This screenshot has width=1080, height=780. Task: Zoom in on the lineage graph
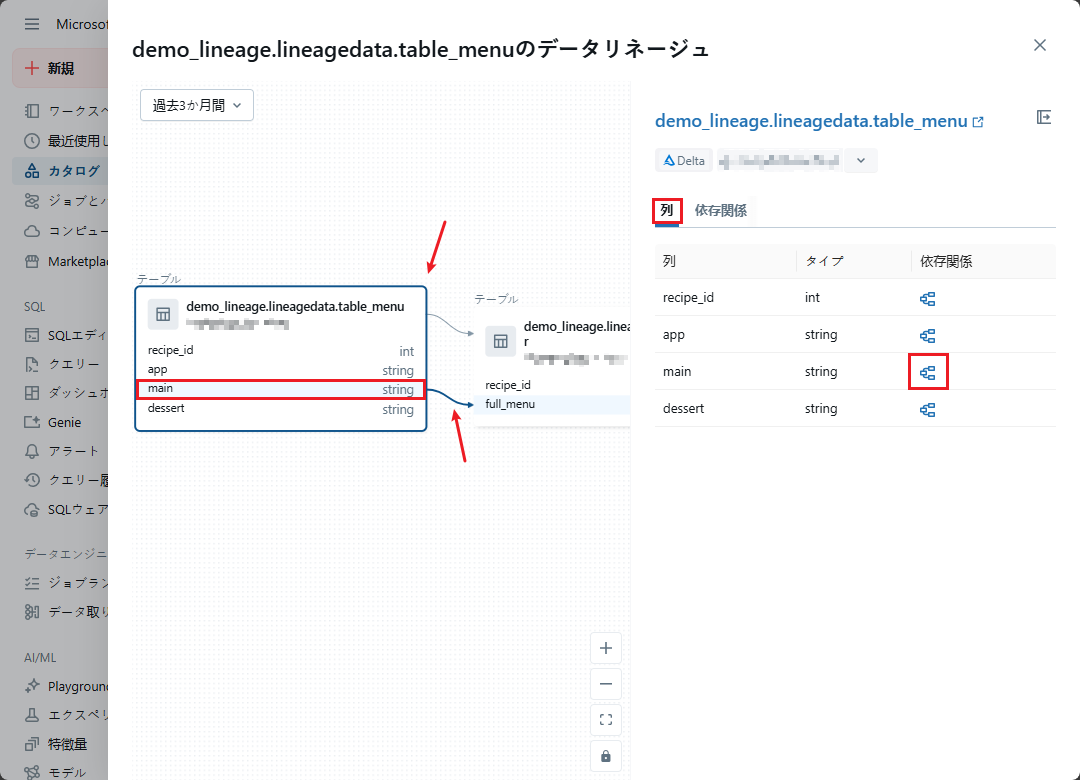point(605,648)
